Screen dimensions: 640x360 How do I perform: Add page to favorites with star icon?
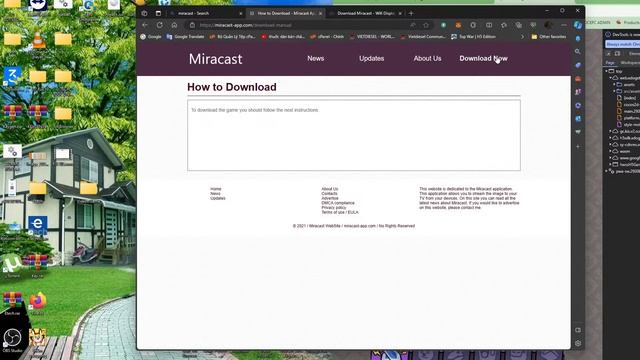coord(426,25)
